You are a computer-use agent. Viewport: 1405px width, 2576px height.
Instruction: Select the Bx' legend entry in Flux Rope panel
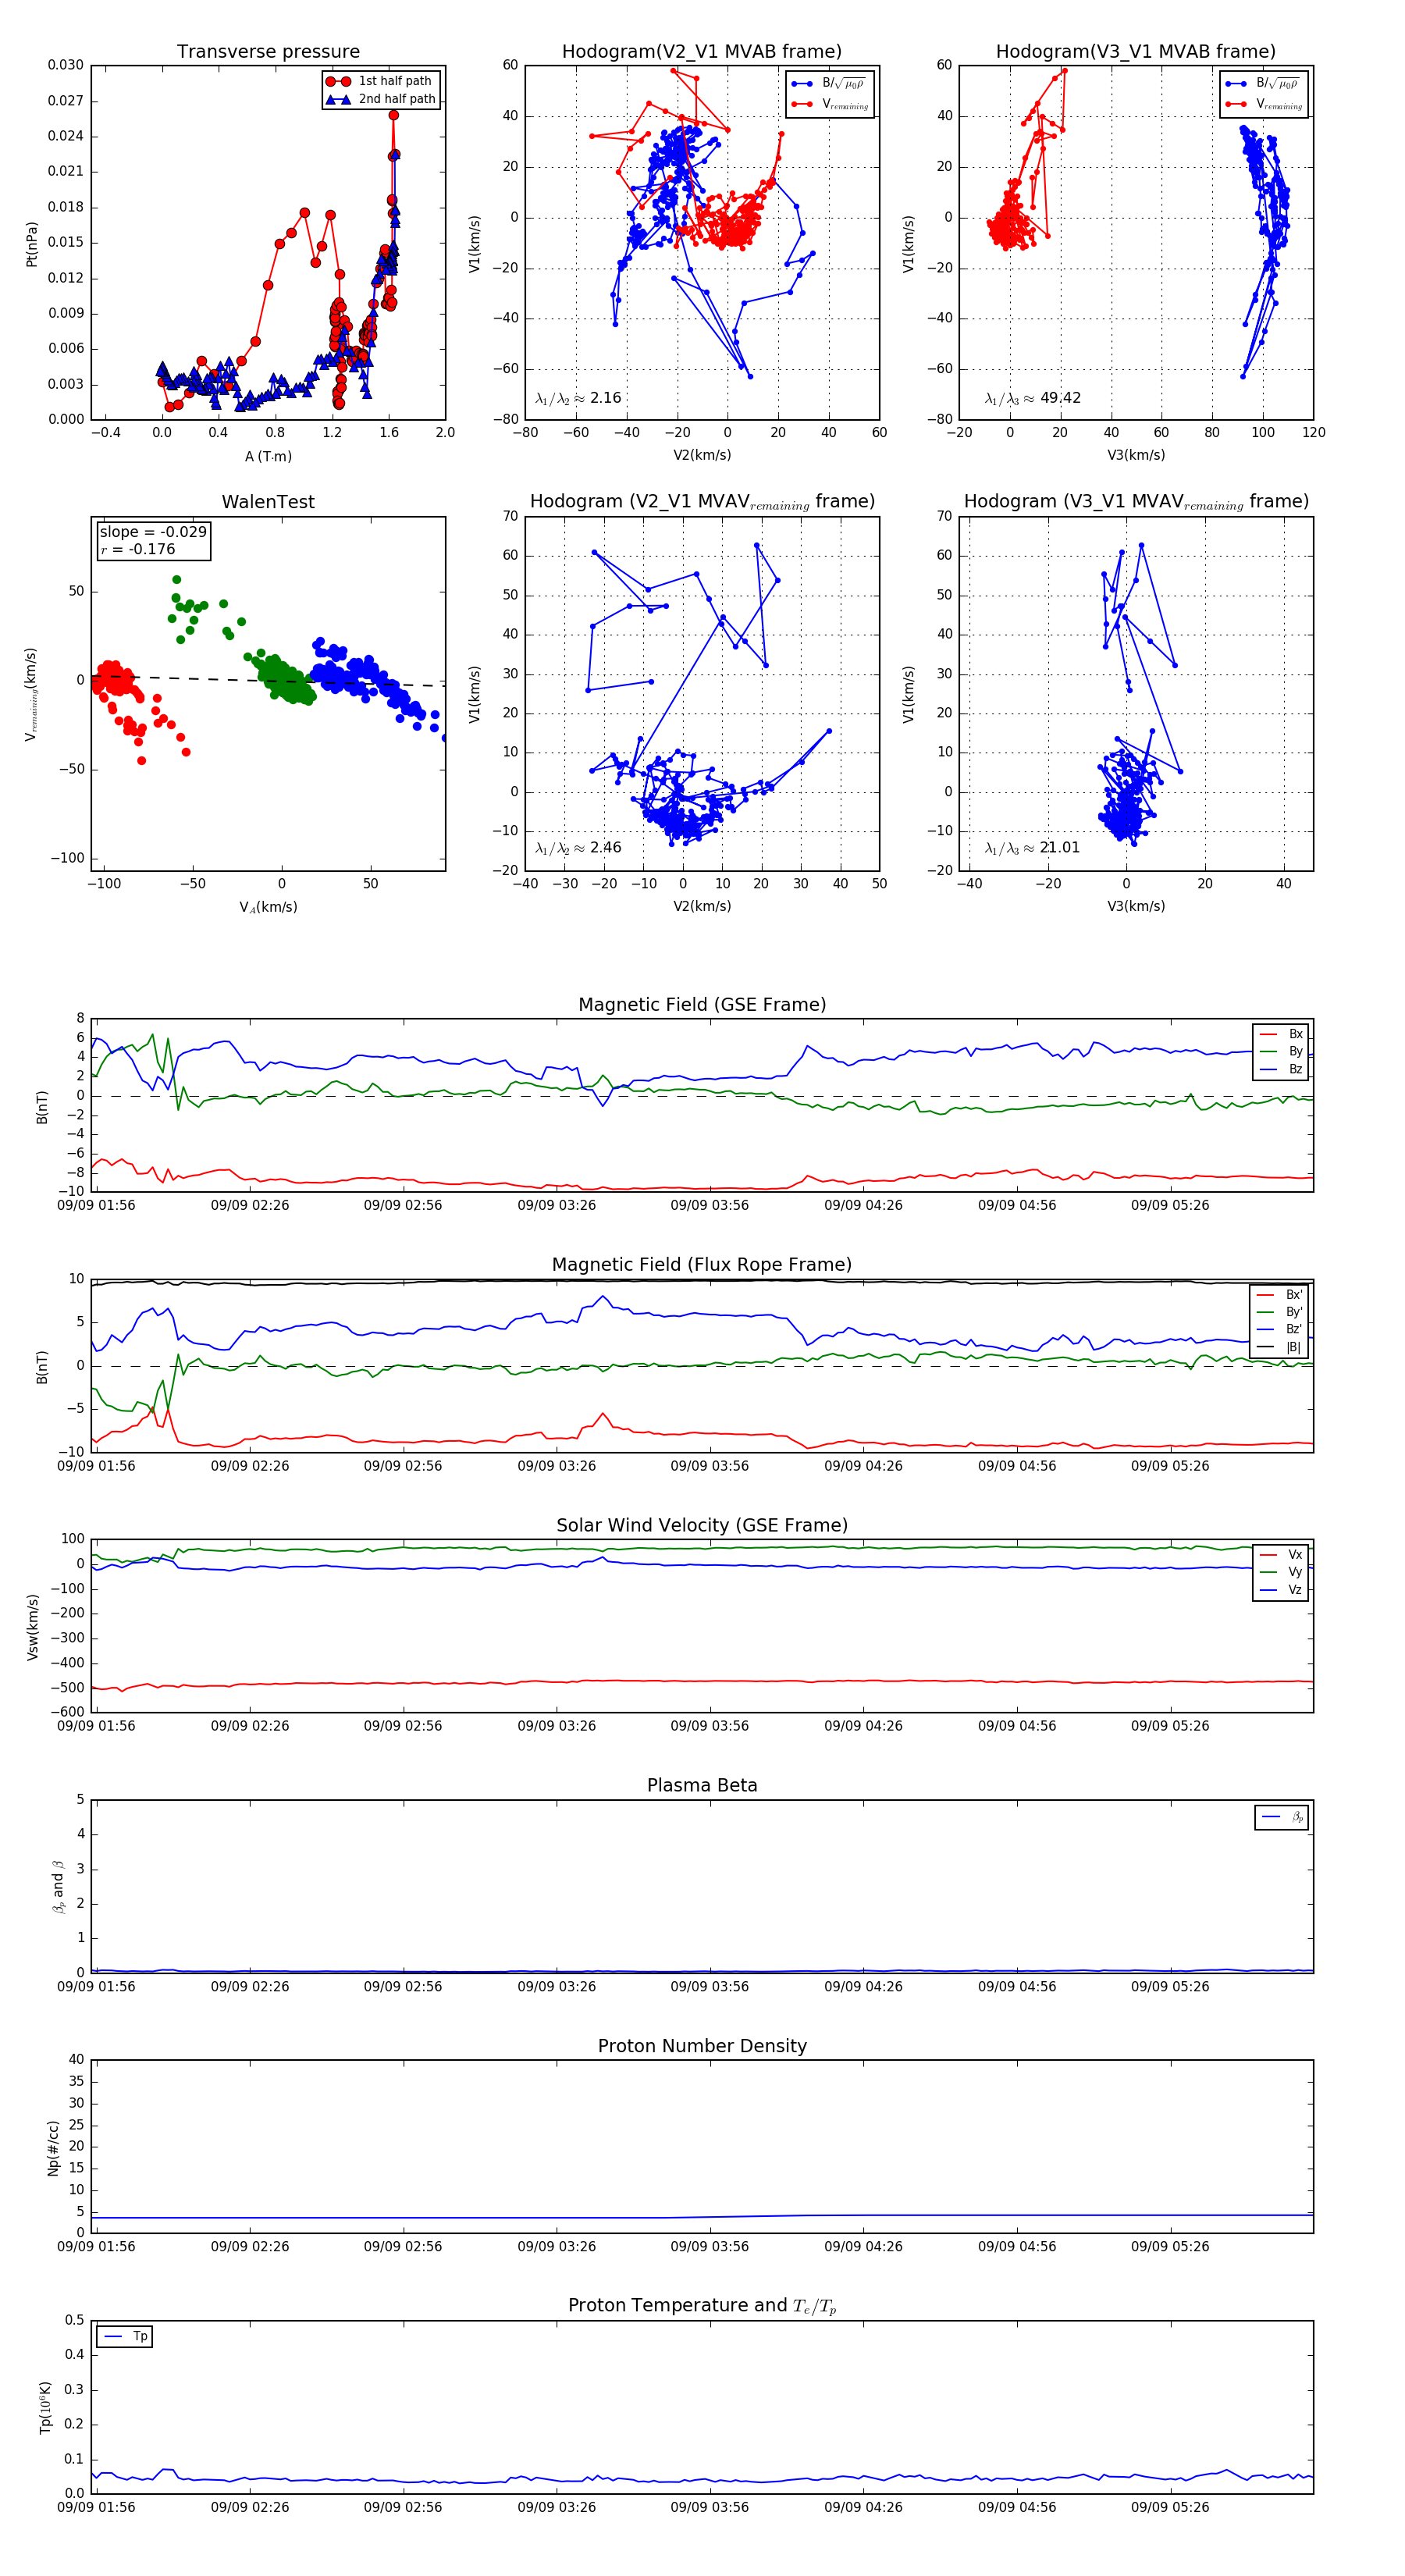[1279, 1295]
